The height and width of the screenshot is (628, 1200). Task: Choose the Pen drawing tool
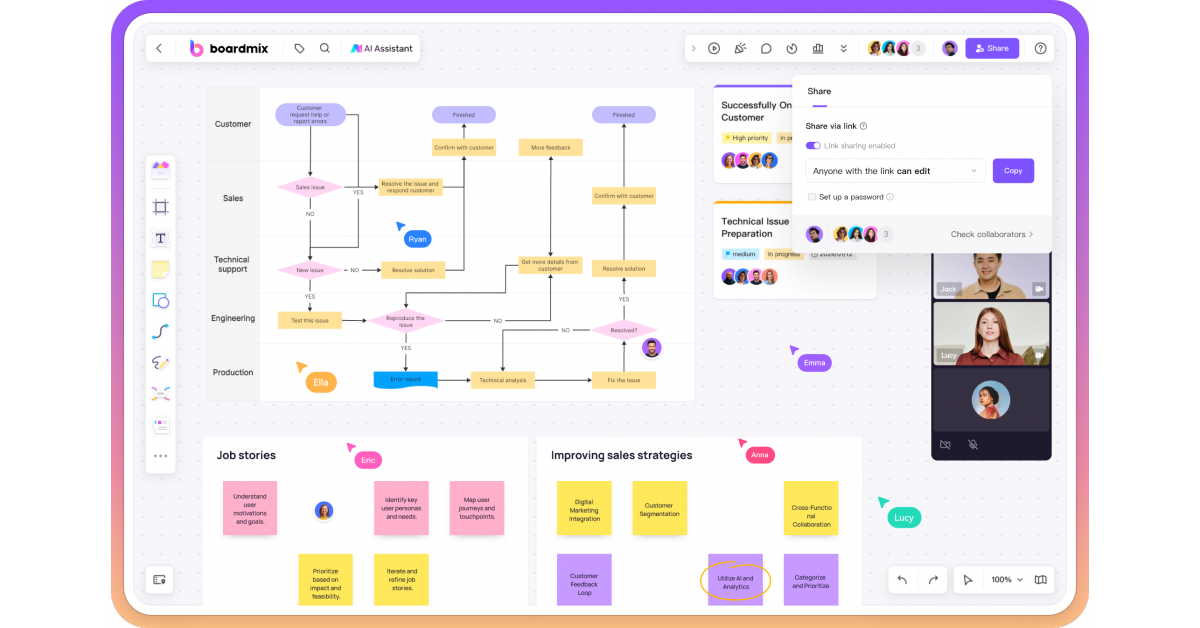(160, 362)
